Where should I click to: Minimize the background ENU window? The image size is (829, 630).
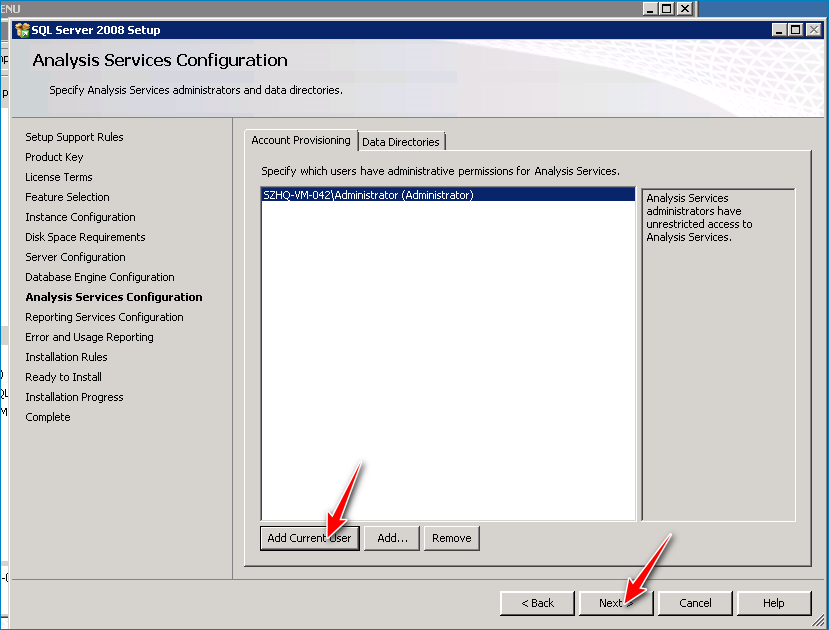point(650,8)
